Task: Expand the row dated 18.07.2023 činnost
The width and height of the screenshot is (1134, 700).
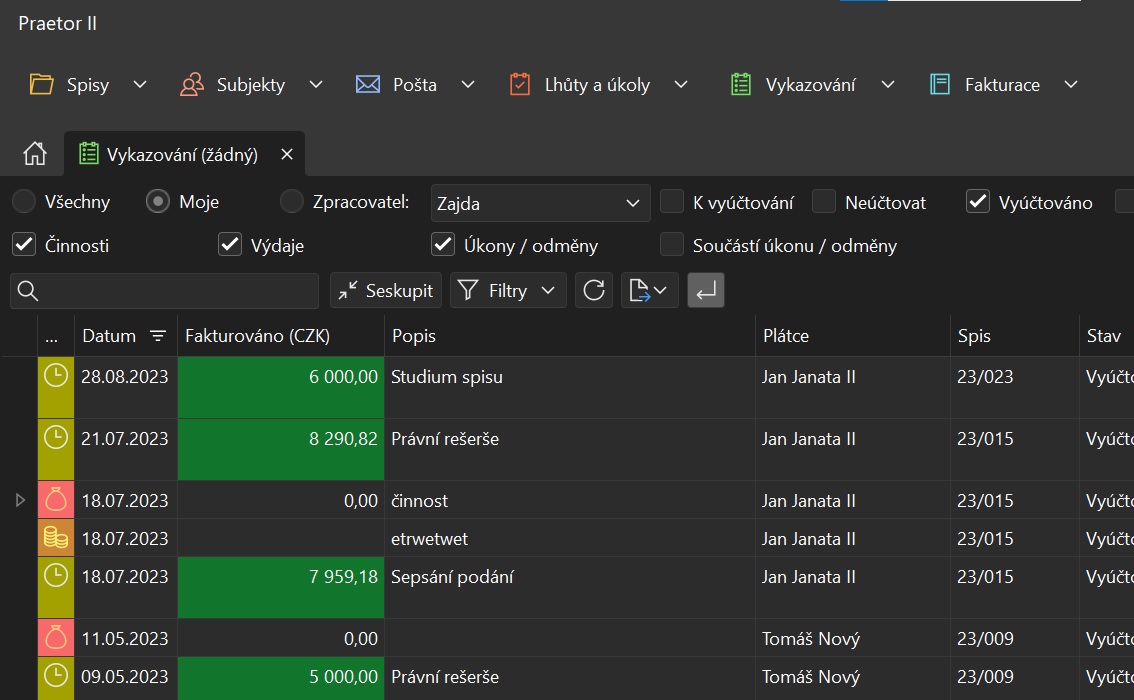Action: (x=20, y=500)
